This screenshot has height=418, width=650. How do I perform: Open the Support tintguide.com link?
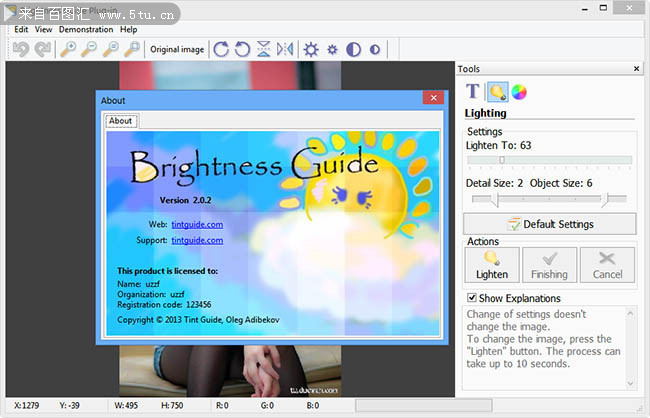(197, 240)
